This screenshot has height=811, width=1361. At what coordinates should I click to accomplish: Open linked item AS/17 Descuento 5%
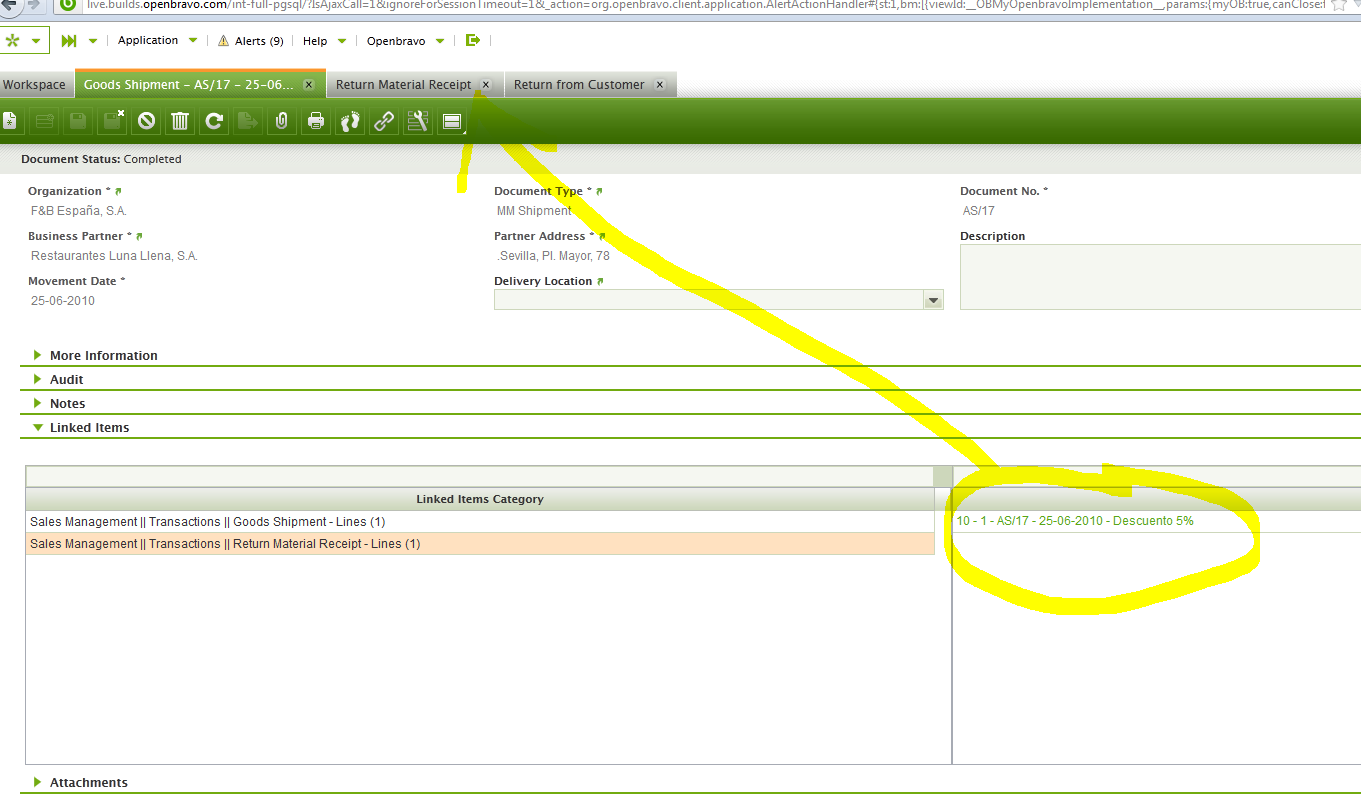pyautogui.click(x=1074, y=521)
